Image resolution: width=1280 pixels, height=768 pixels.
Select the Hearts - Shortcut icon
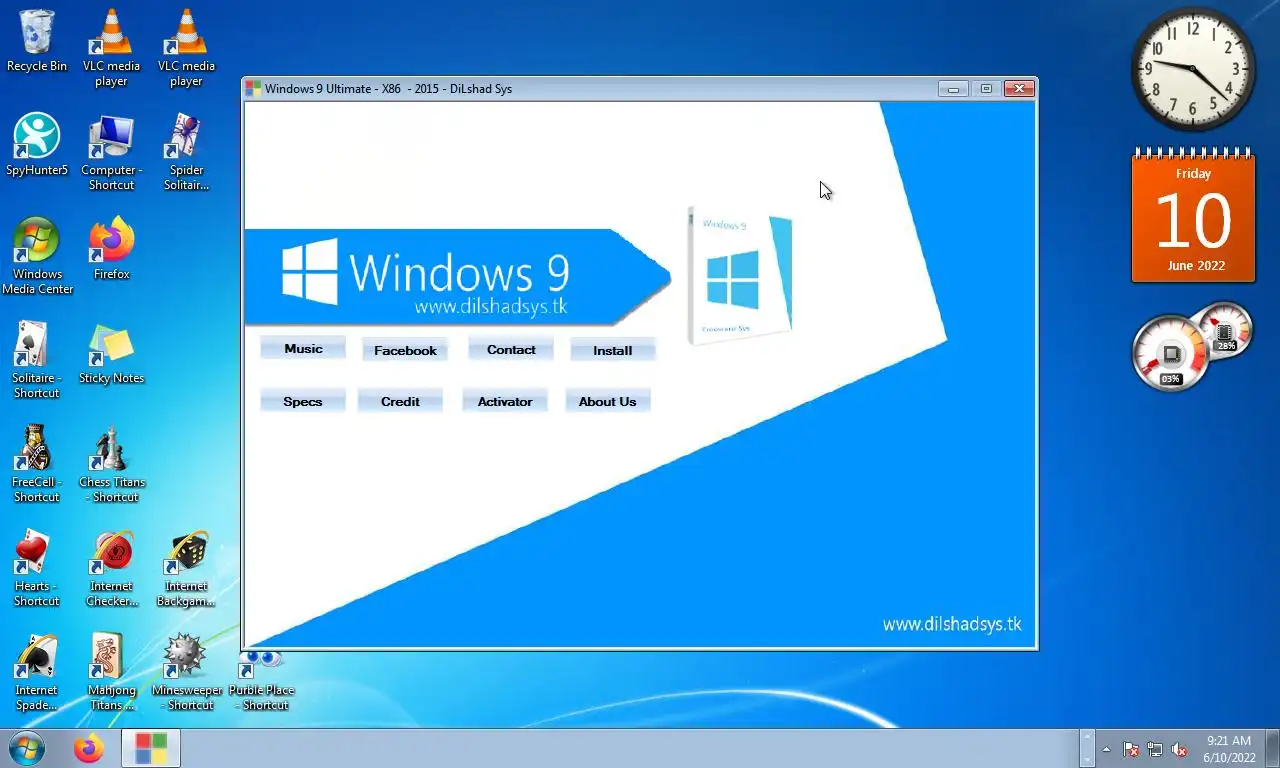pos(37,568)
